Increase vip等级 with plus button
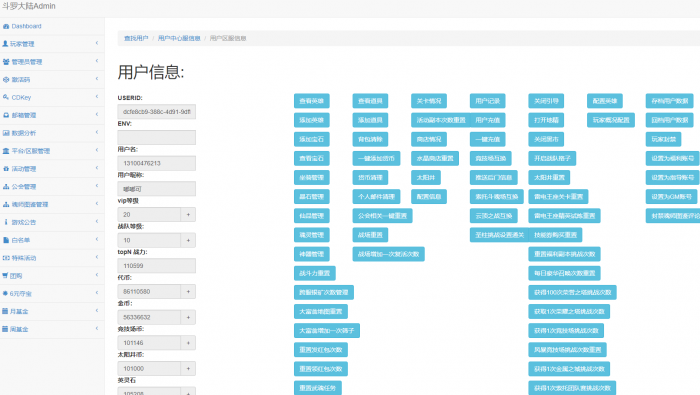This screenshot has height=395, width=700. (188, 215)
